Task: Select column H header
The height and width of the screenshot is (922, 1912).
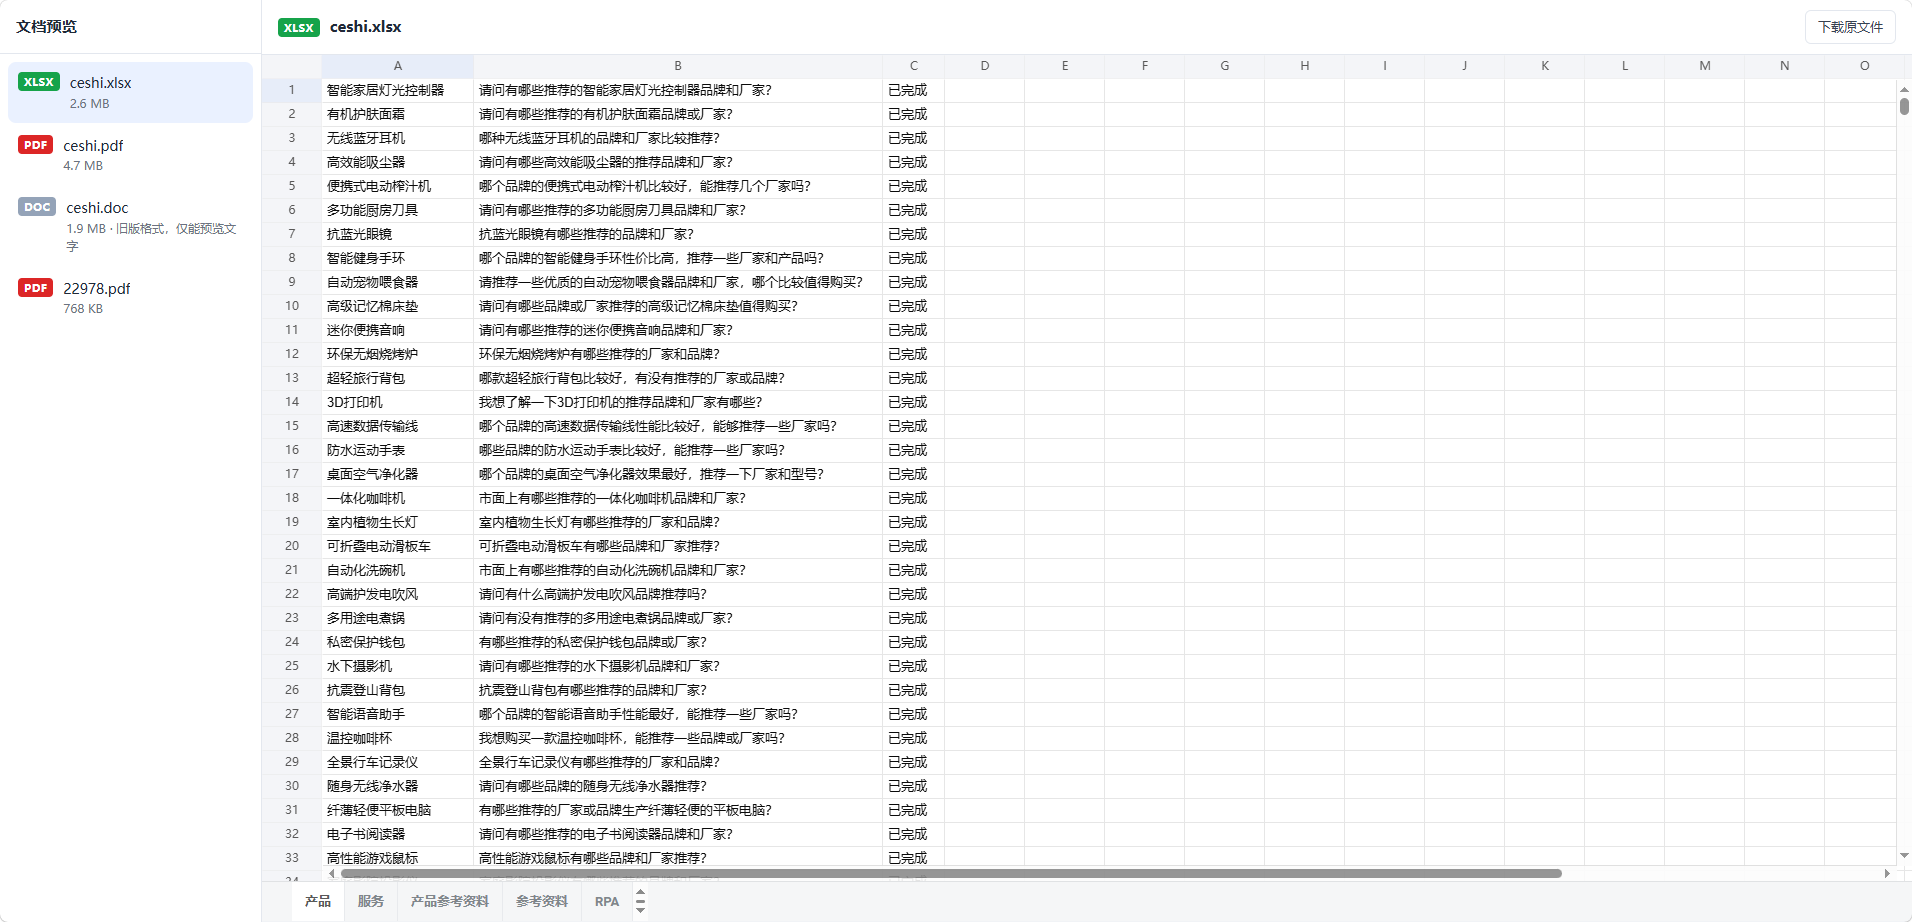Action: point(1305,66)
